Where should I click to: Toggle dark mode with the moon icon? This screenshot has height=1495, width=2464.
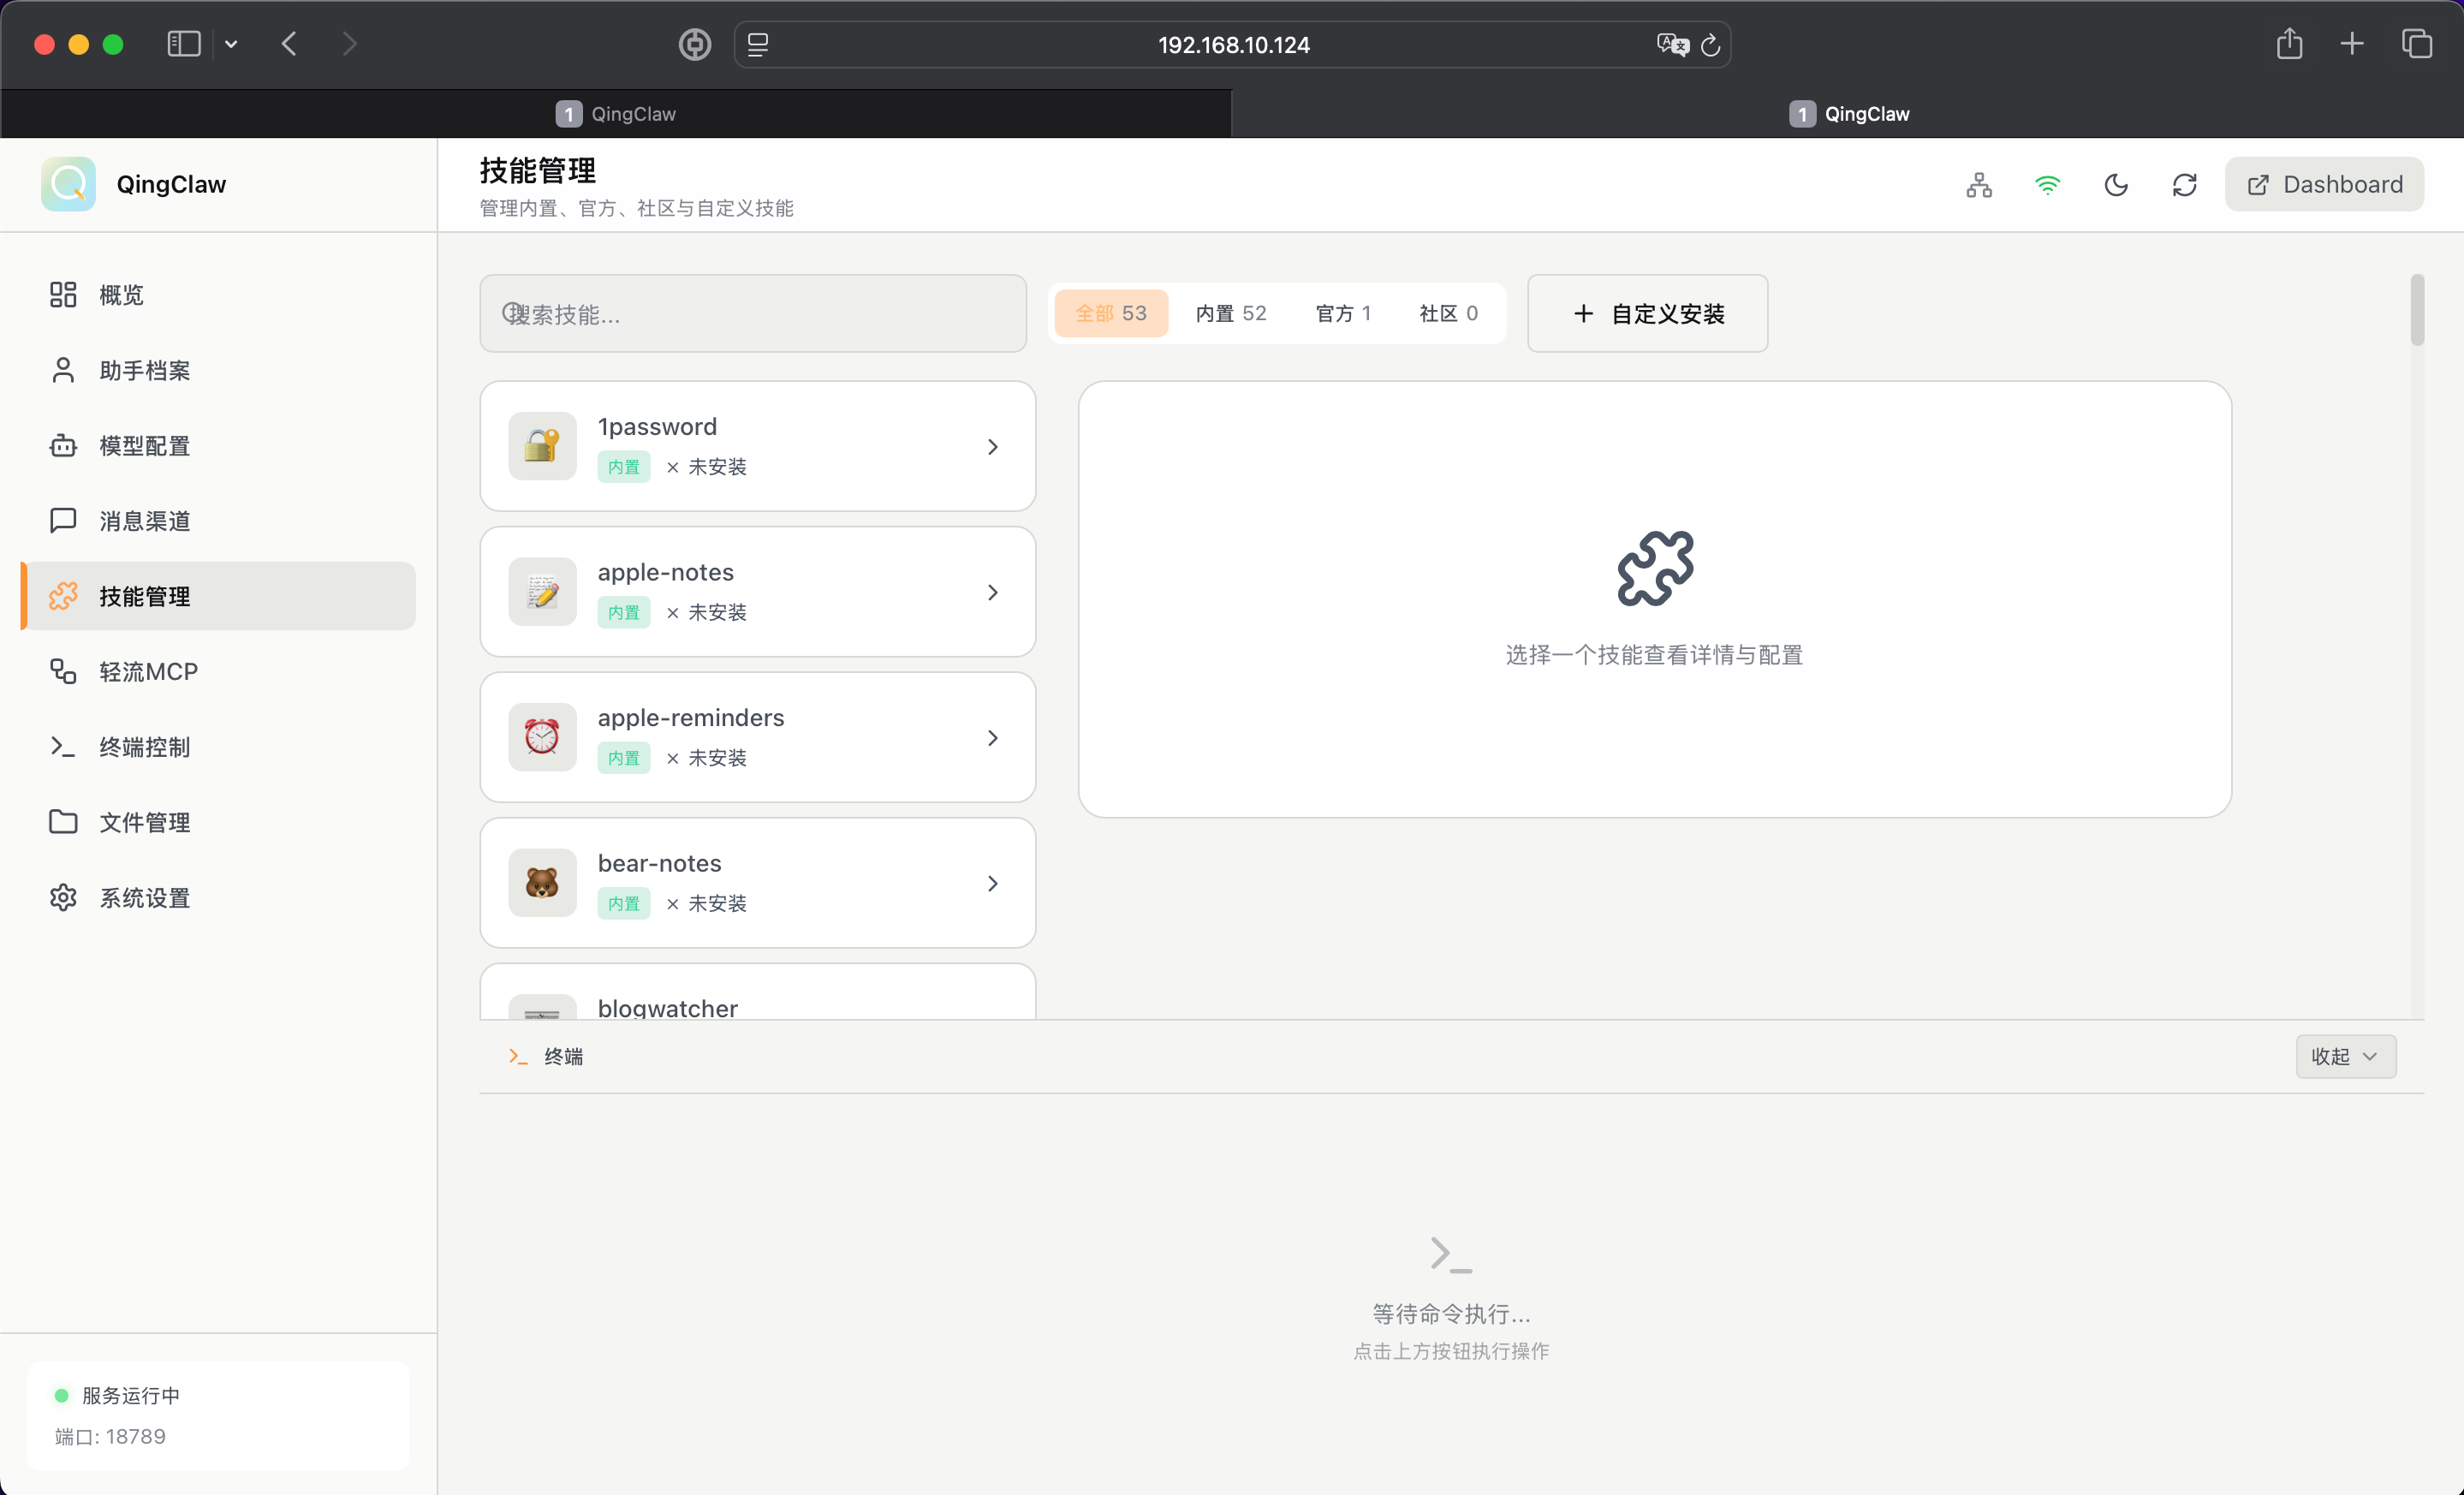(x=2116, y=185)
